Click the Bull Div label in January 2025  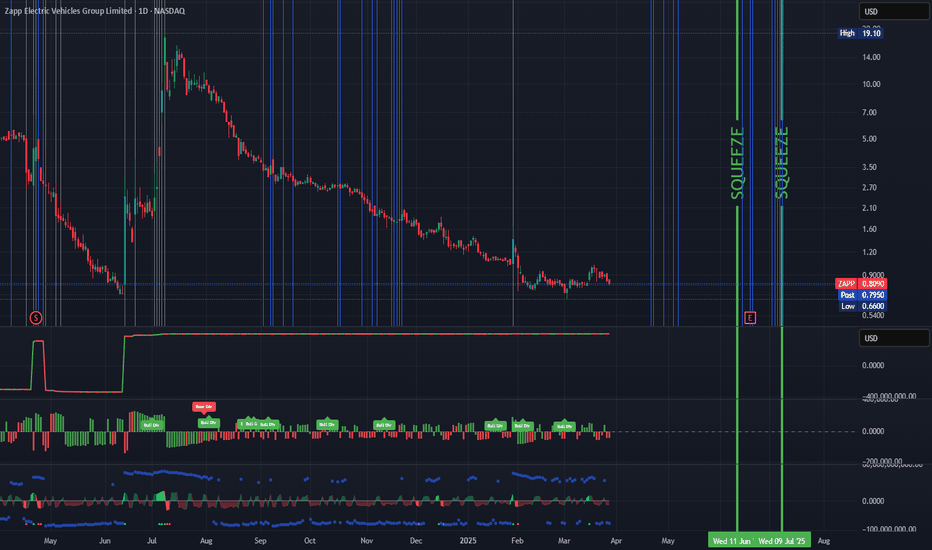tap(495, 425)
